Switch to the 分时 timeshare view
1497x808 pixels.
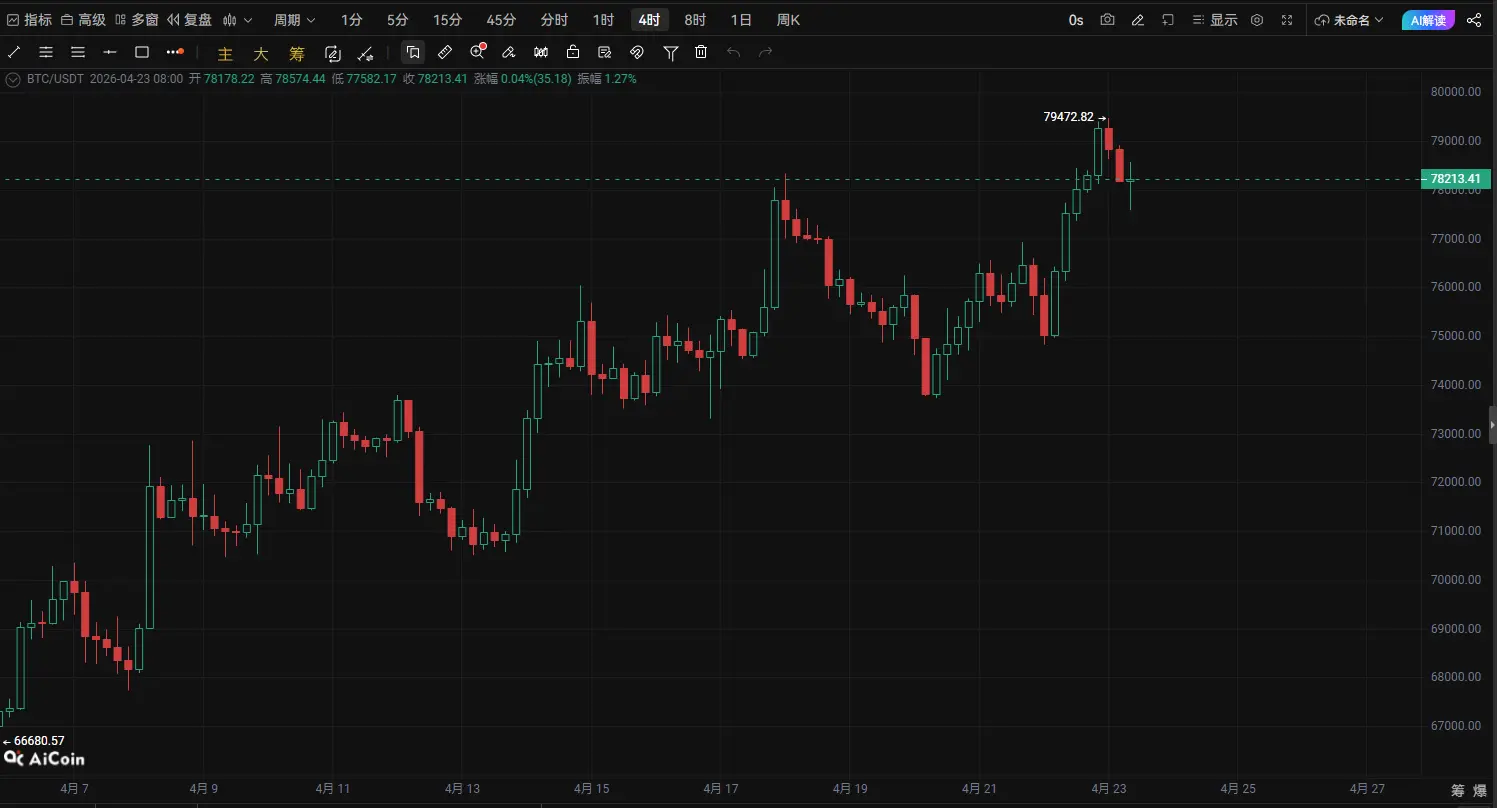tap(554, 20)
